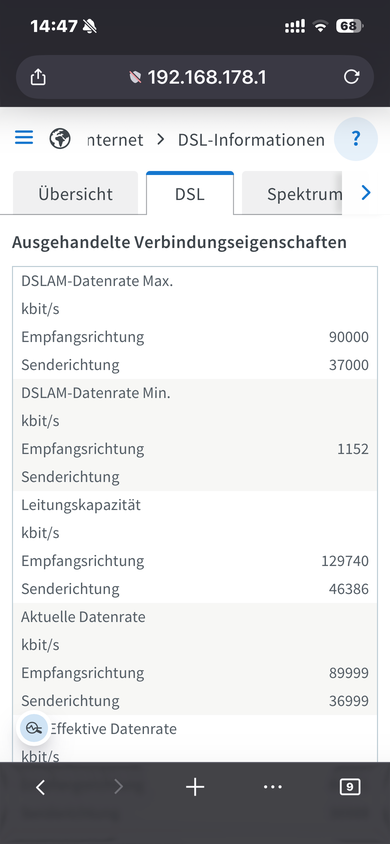Expand more tabs with right chevron
This screenshot has height=844, width=390.
coord(366,192)
